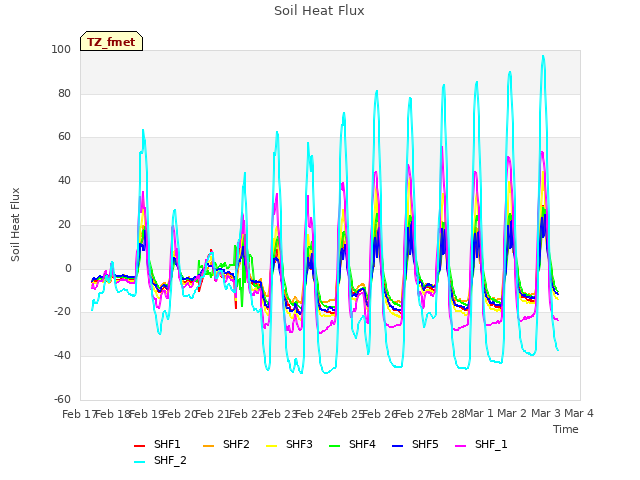
Task: Click the Feb 17 date tick label
Action: (79, 414)
